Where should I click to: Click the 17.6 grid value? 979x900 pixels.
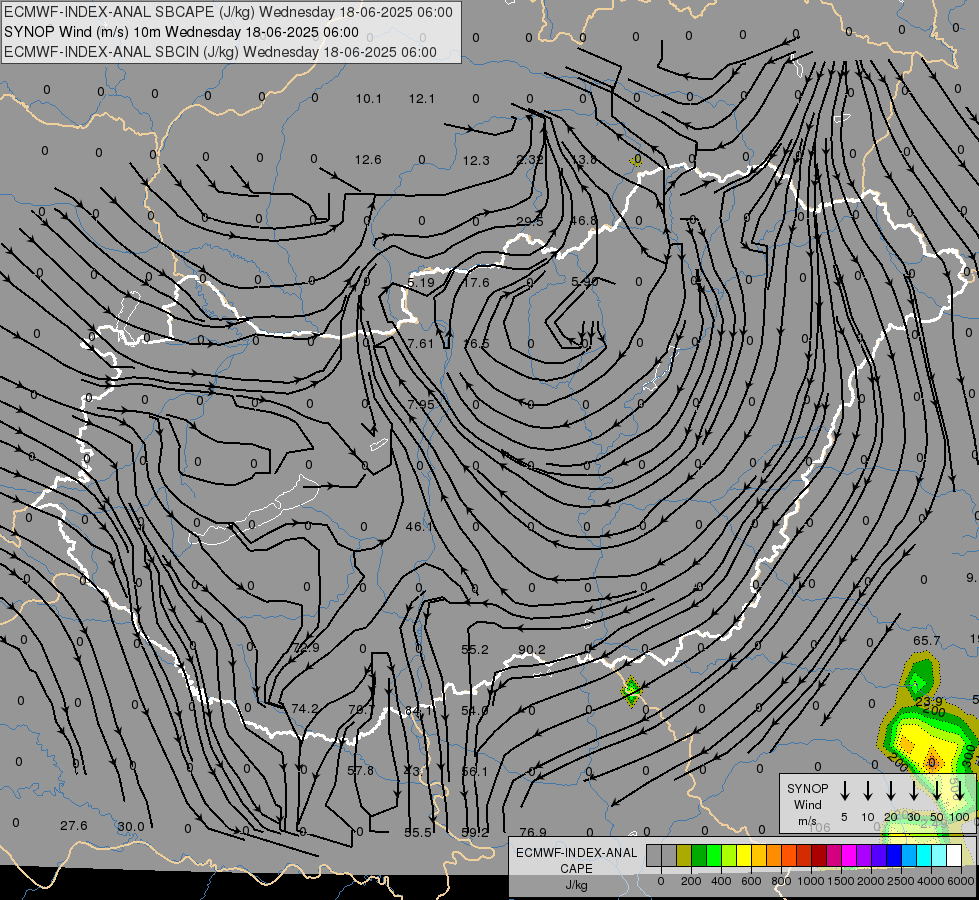[476, 282]
